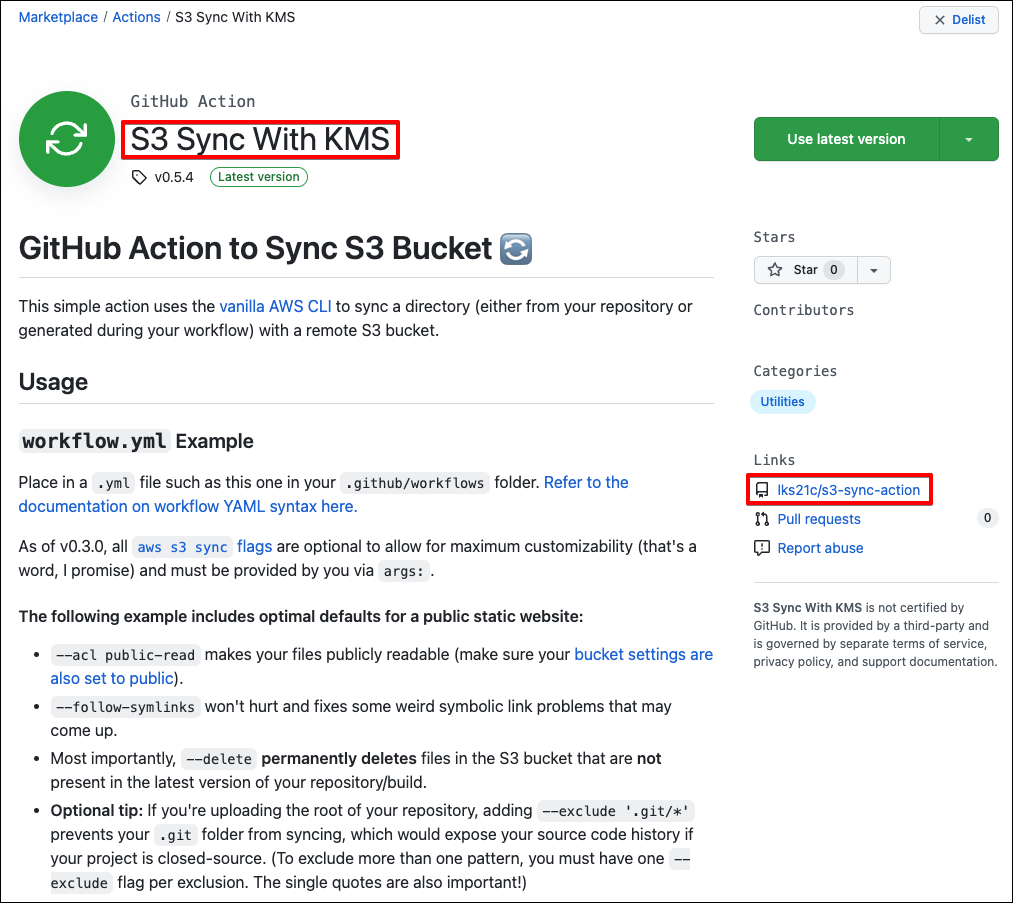Click the S3 Sync With KMS breadcrumb text
This screenshot has width=1013, height=903.
(235, 17)
